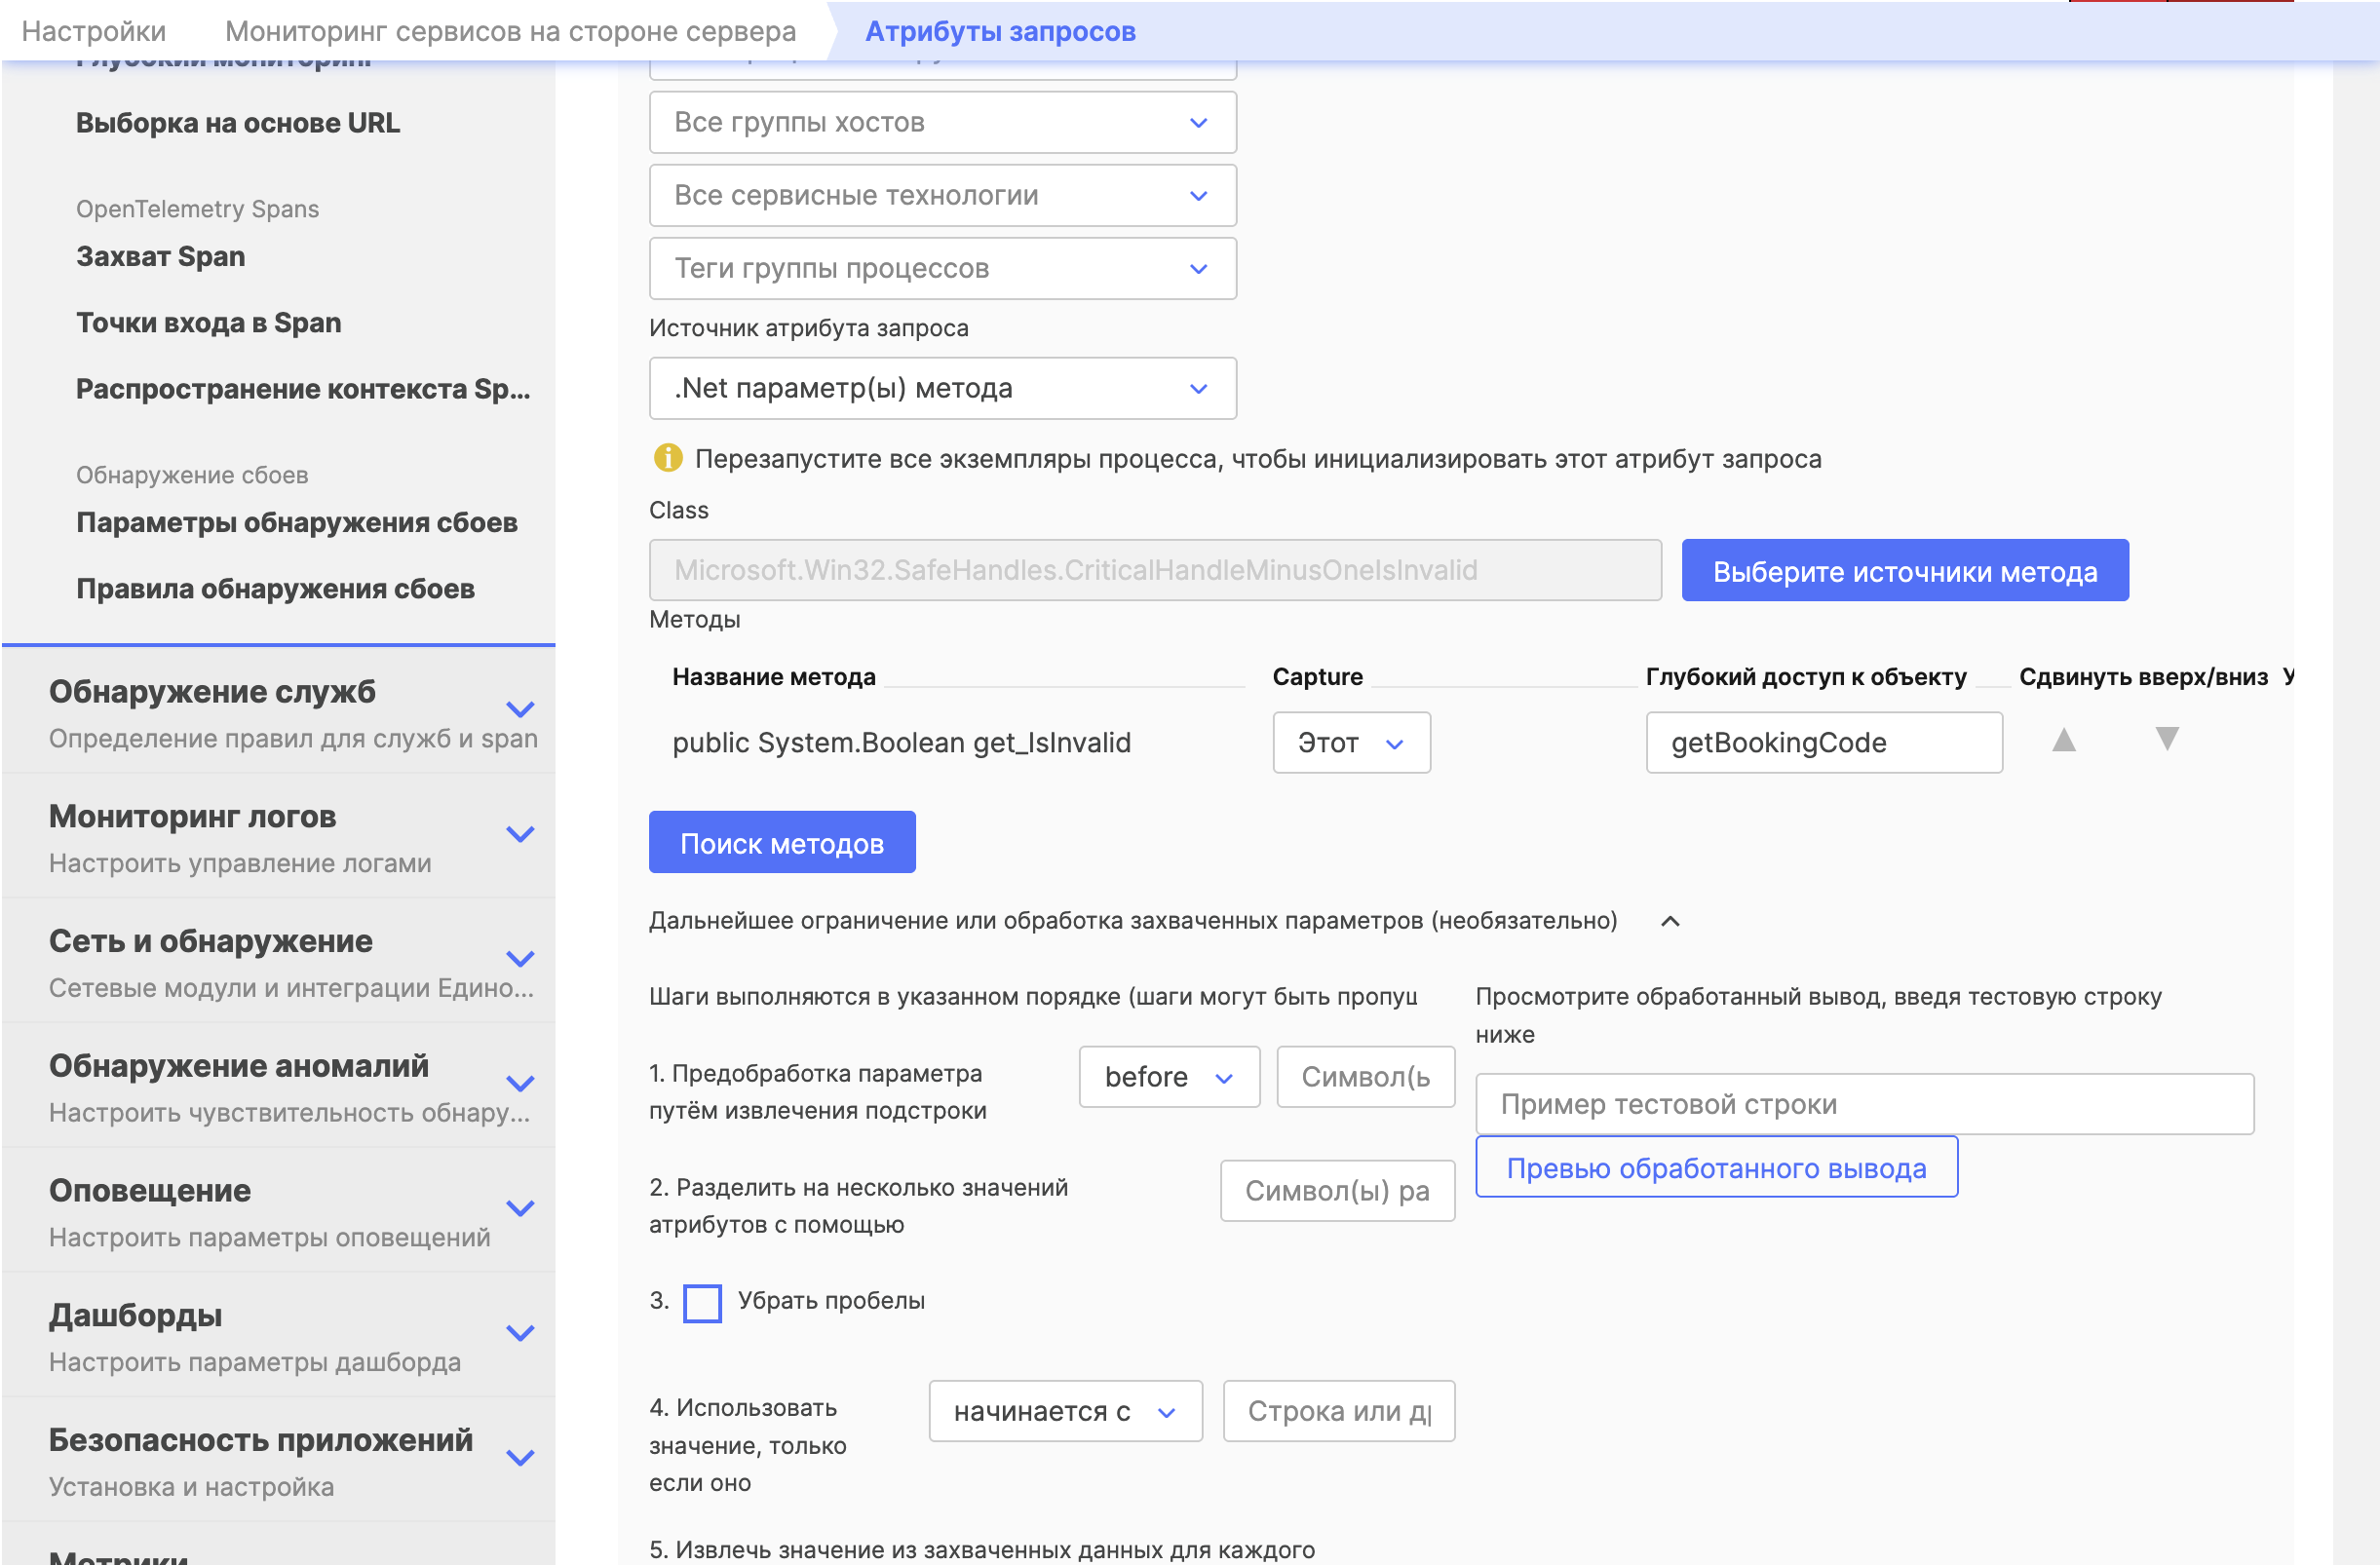Expand Дашборды sidebar chevron
This screenshot has height=1565, width=2380.
pos(520,1334)
